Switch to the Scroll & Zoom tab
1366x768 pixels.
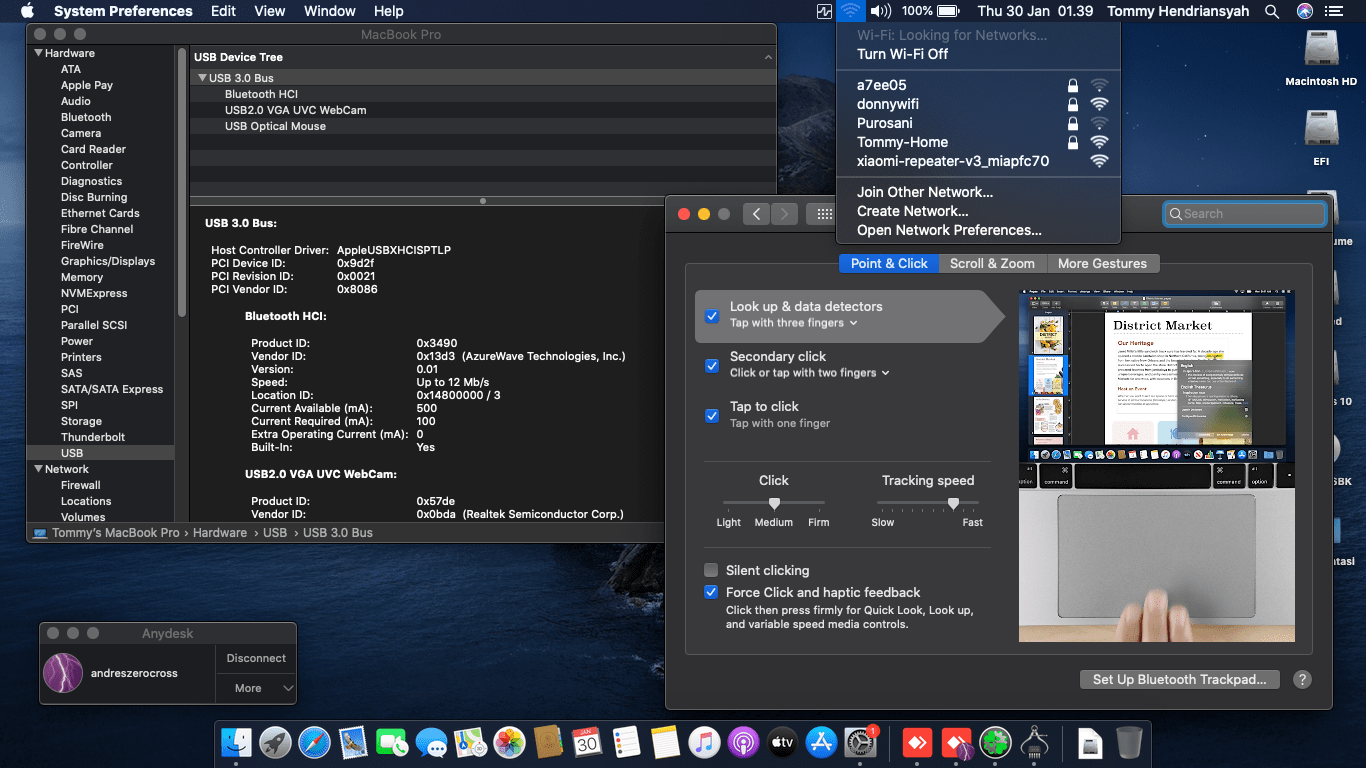click(x=992, y=263)
